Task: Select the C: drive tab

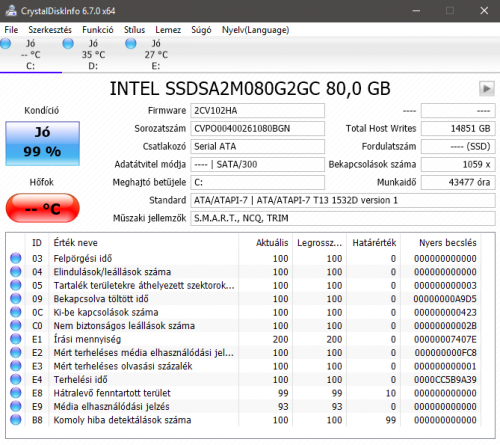Action: click(x=31, y=55)
